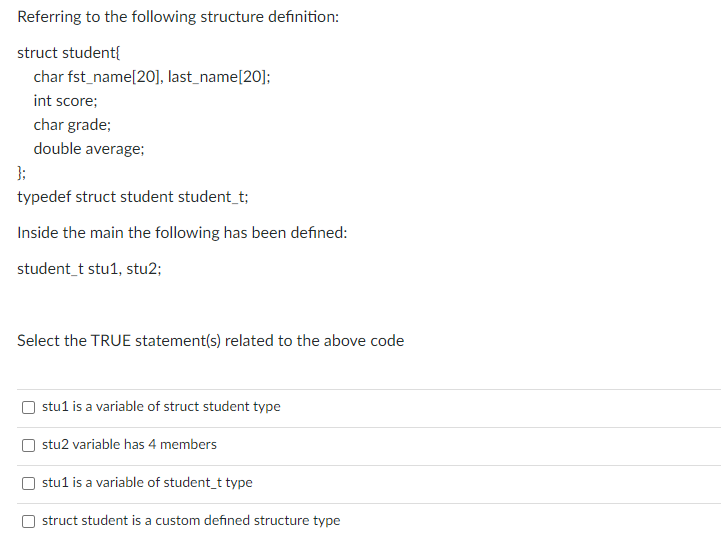Click on 'last_name[20];' in the char declaration
Screen dimensions: 723x545
(219, 77)
